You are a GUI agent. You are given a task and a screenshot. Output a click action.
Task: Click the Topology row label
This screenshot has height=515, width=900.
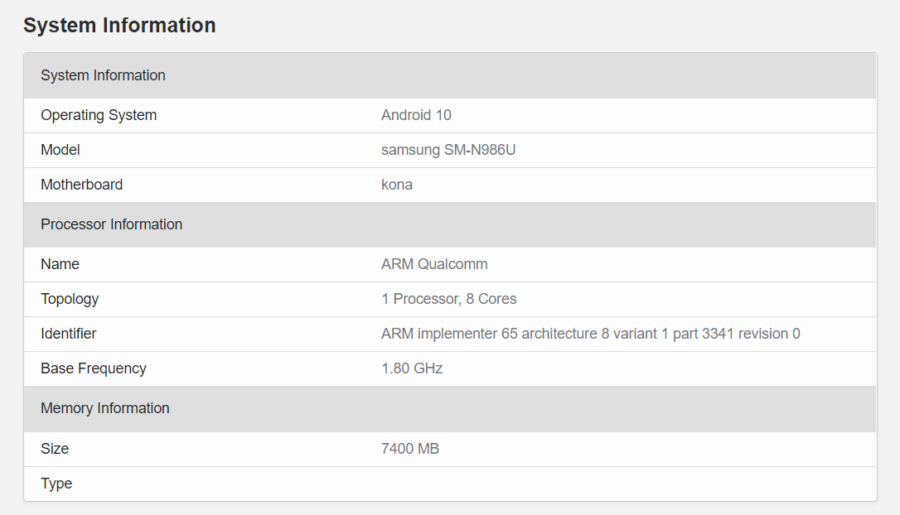69,299
